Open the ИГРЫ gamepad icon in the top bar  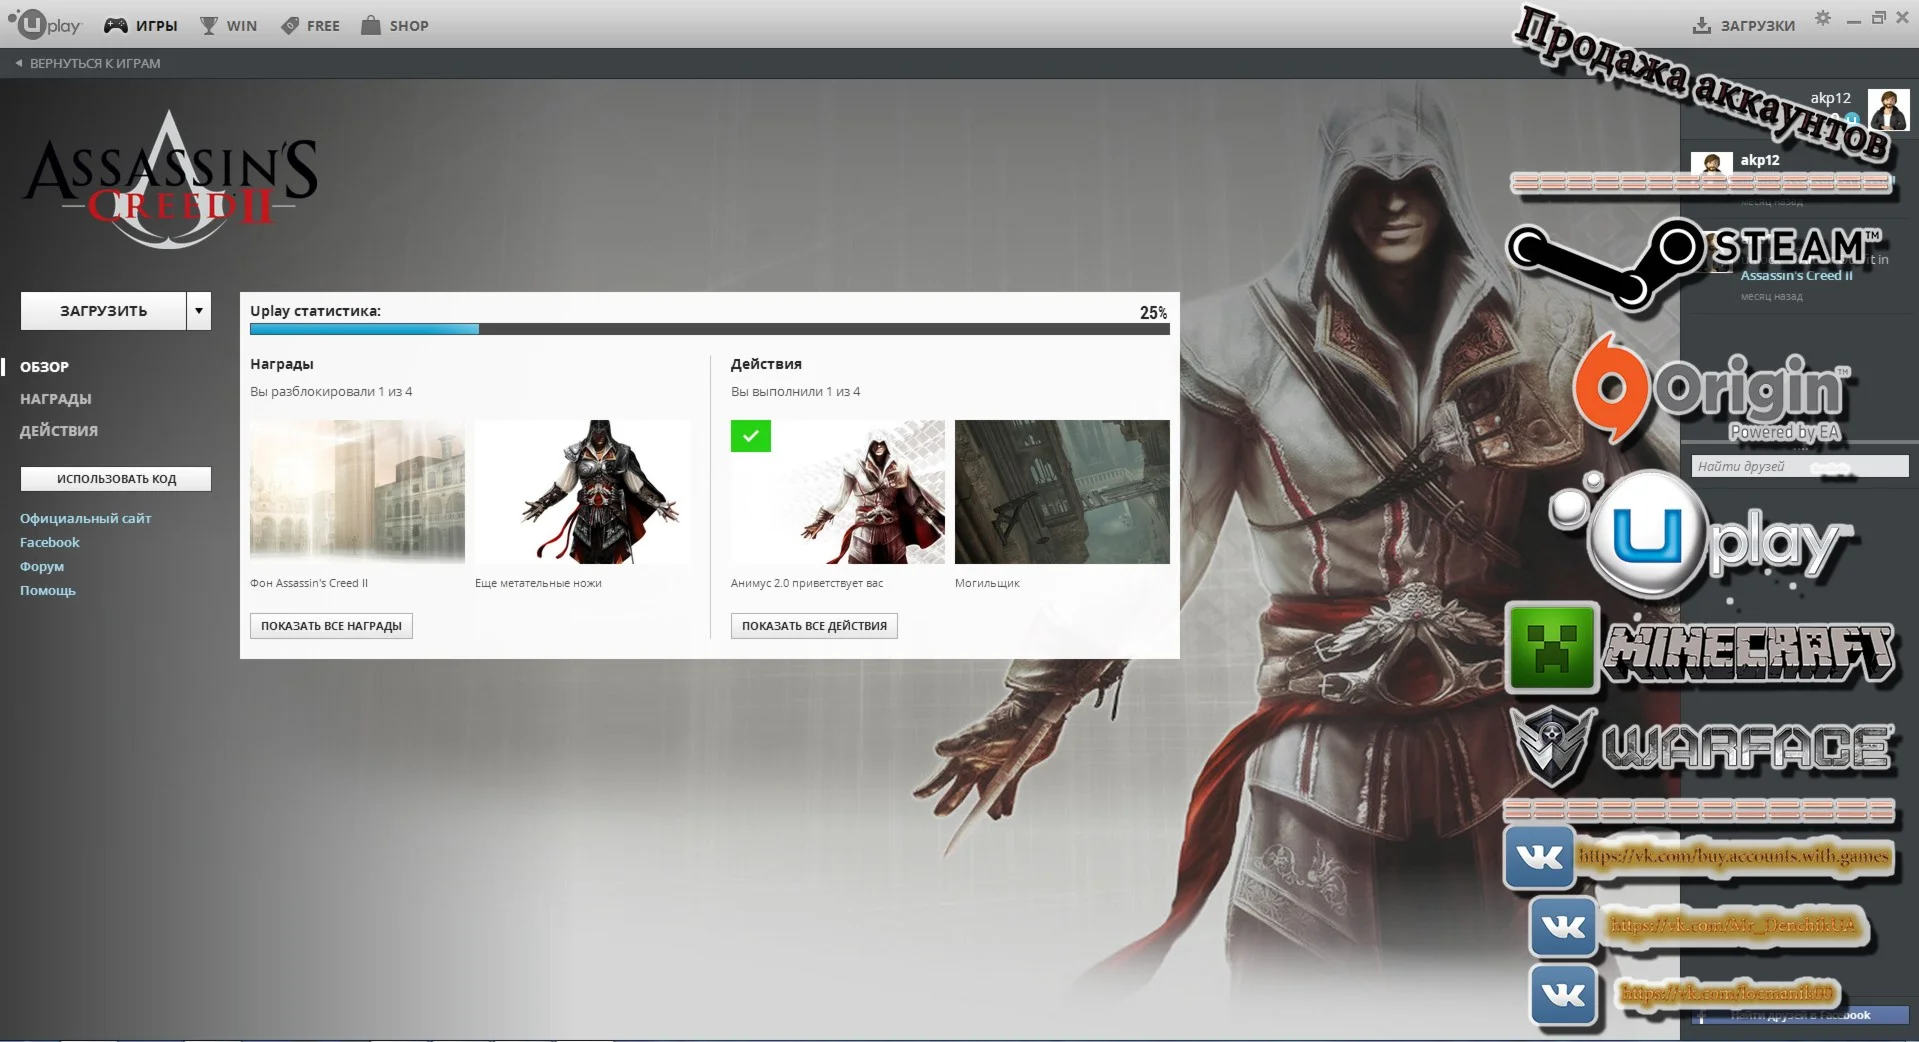tap(115, 25)
